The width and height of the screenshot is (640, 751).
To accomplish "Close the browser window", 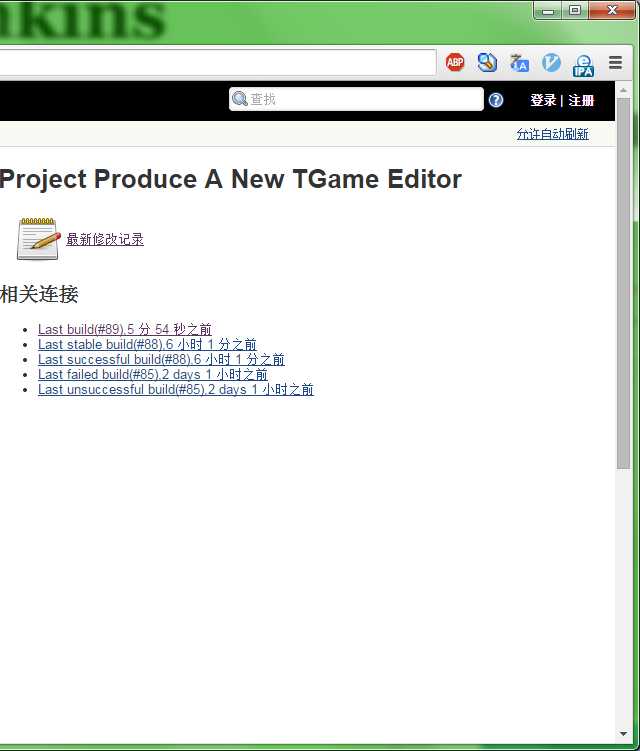I will tap(612, 11).
